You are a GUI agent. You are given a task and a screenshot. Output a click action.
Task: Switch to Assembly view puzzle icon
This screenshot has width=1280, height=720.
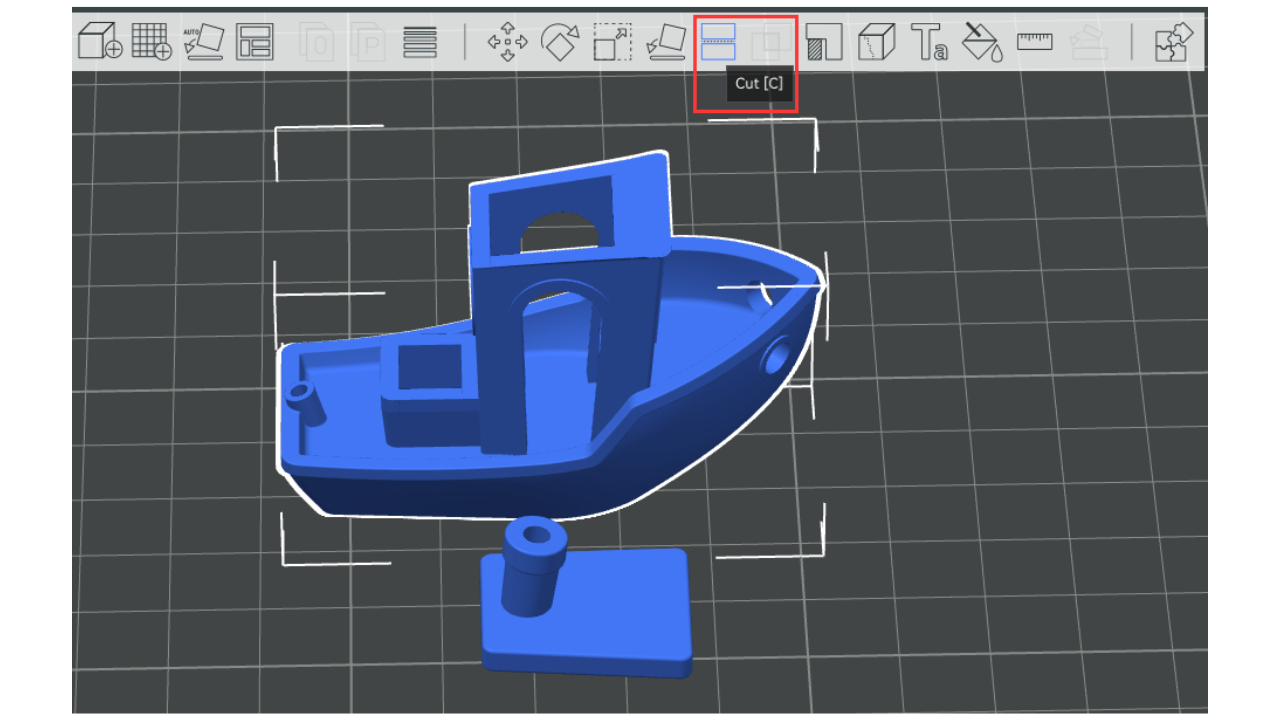pos(1173,42)
